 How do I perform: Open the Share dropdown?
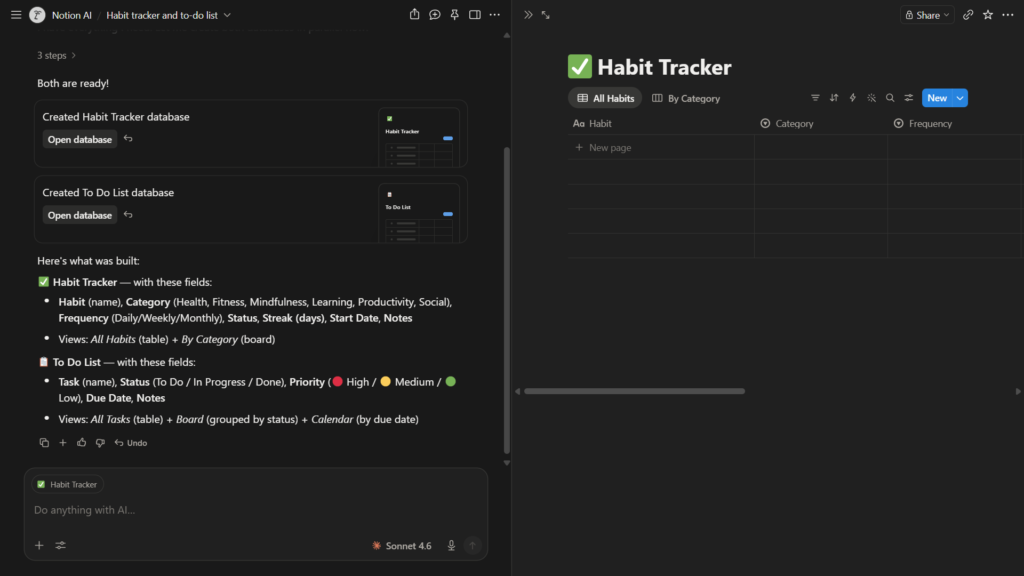(927, 15)
